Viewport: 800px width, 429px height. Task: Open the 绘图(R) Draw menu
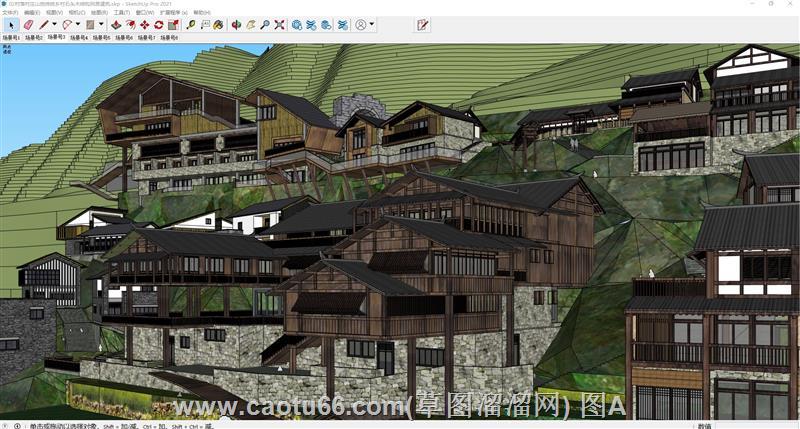coord(99,12)
